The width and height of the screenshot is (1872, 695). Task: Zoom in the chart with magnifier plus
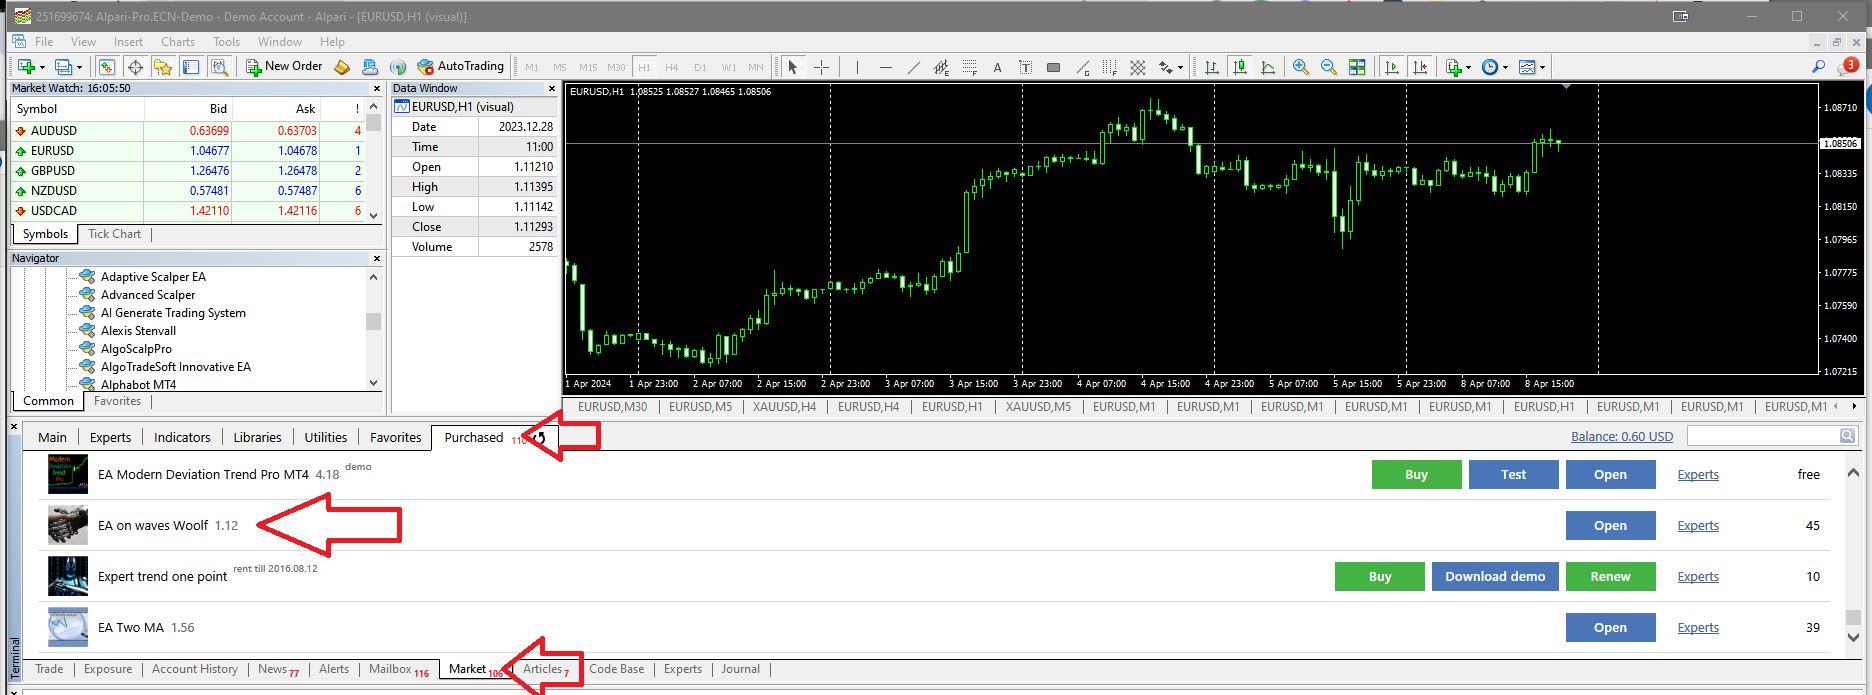click(x=1301, y=67)
